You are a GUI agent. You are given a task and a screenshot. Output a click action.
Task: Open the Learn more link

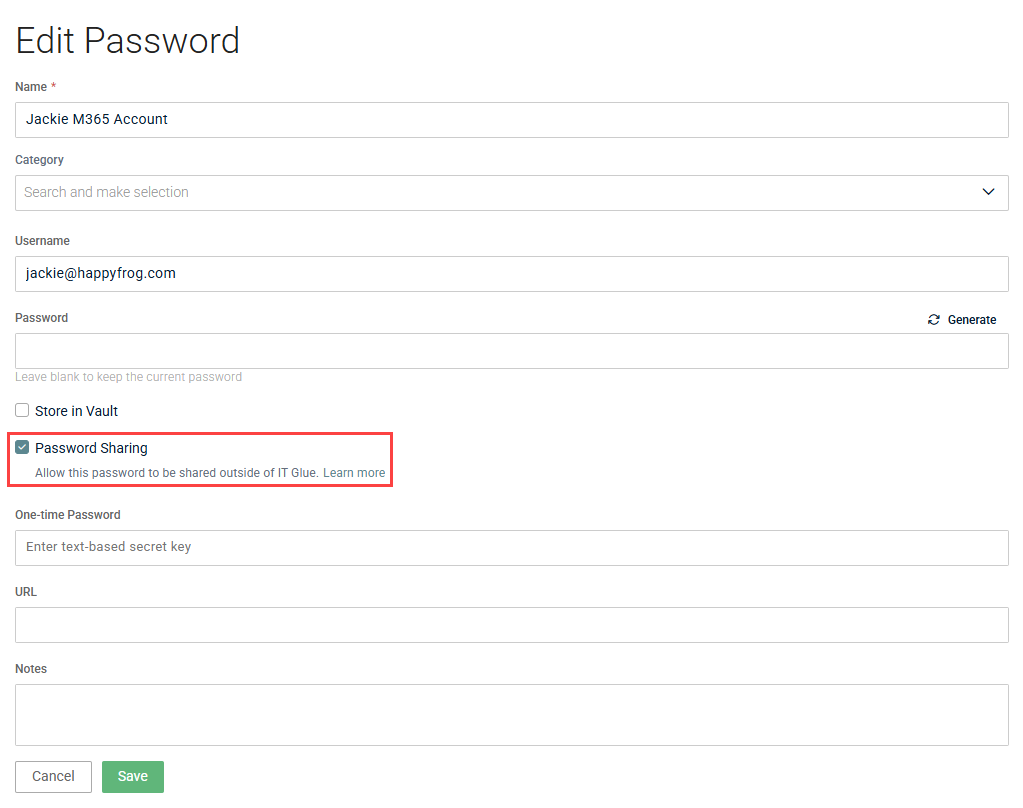click(x=354, y=473)
